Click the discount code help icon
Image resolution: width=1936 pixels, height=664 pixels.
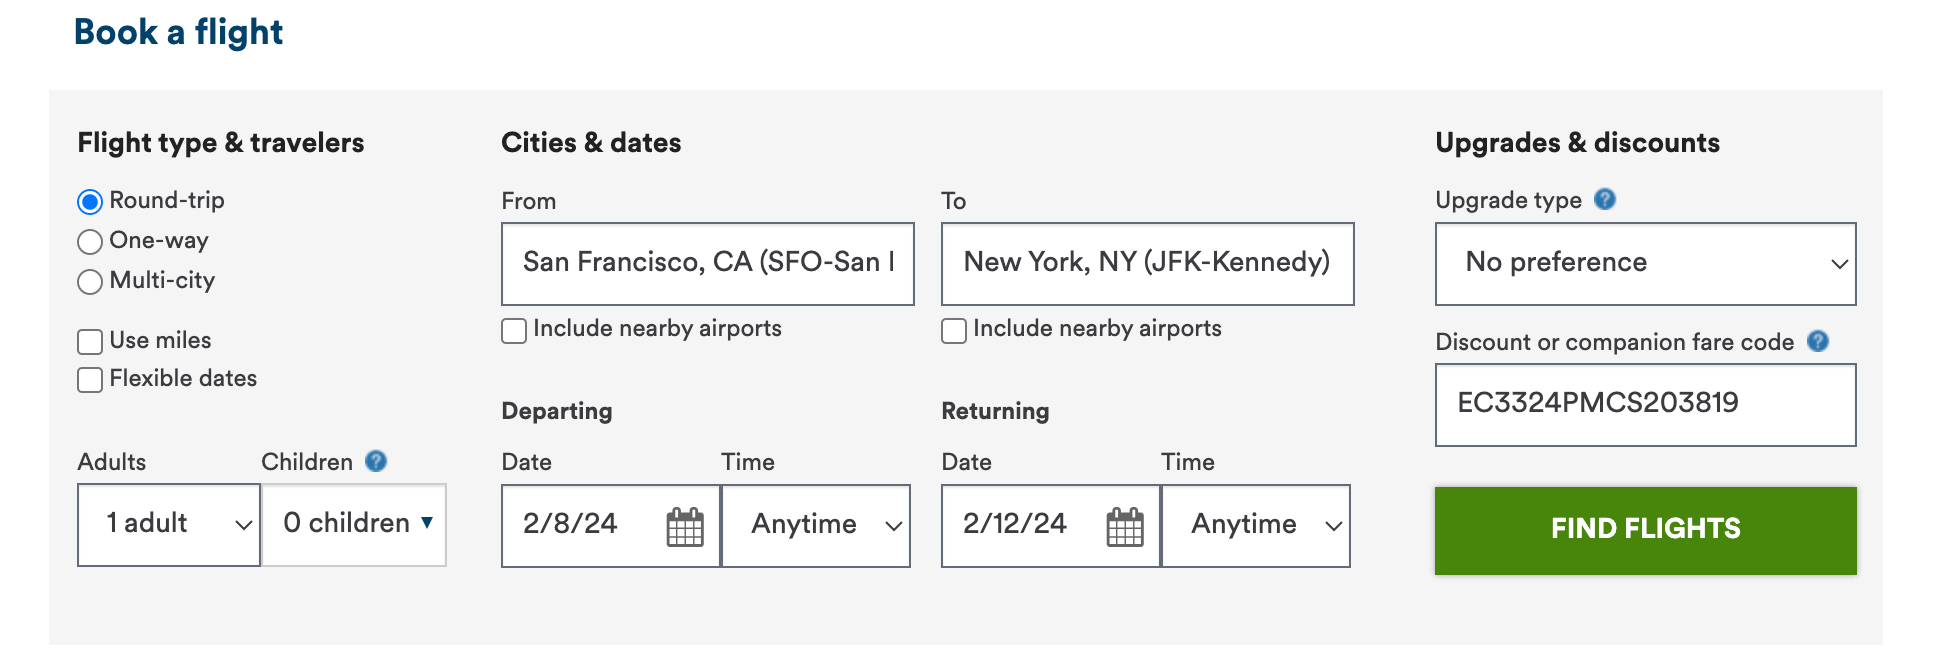point(1818,341)
